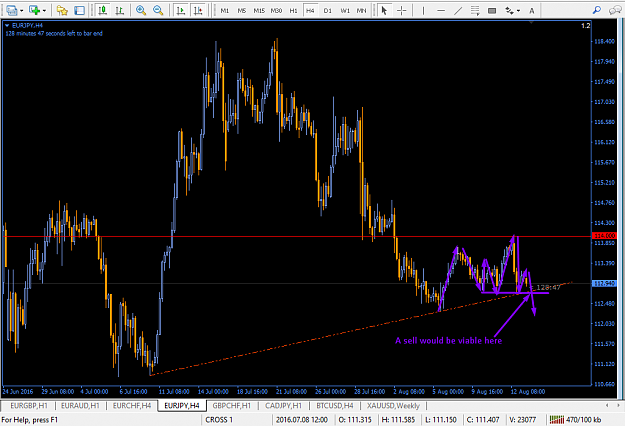The width and height of the screenshot is (625, 426).
Task: Select the M5 timeframe
Action: (242, 10)
